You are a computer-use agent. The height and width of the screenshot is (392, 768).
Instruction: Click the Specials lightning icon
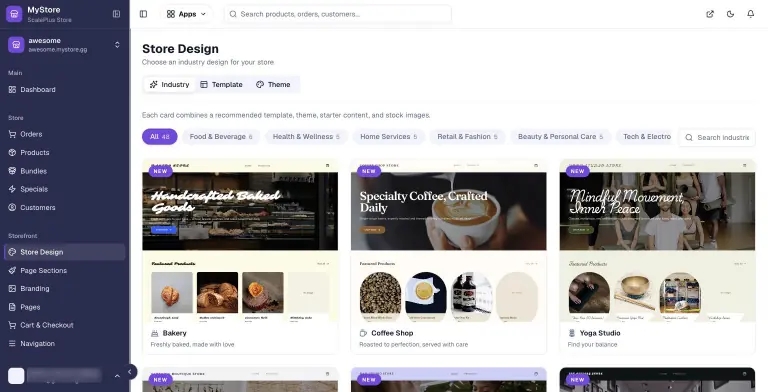coord(12,189)
